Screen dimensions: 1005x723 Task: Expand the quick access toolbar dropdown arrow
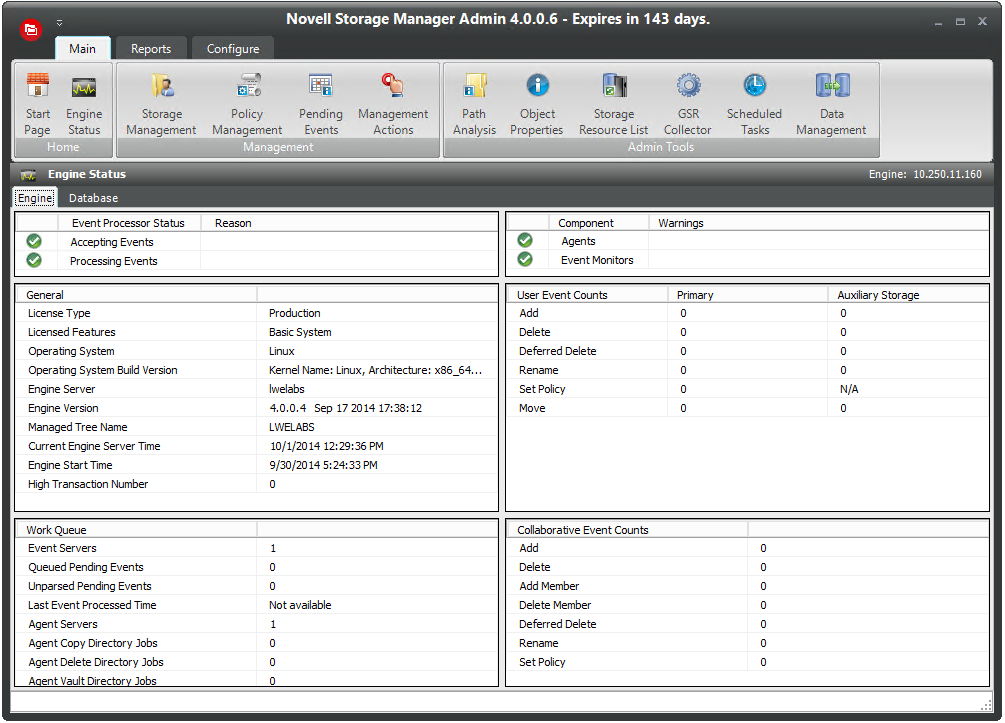pos(59,22)
